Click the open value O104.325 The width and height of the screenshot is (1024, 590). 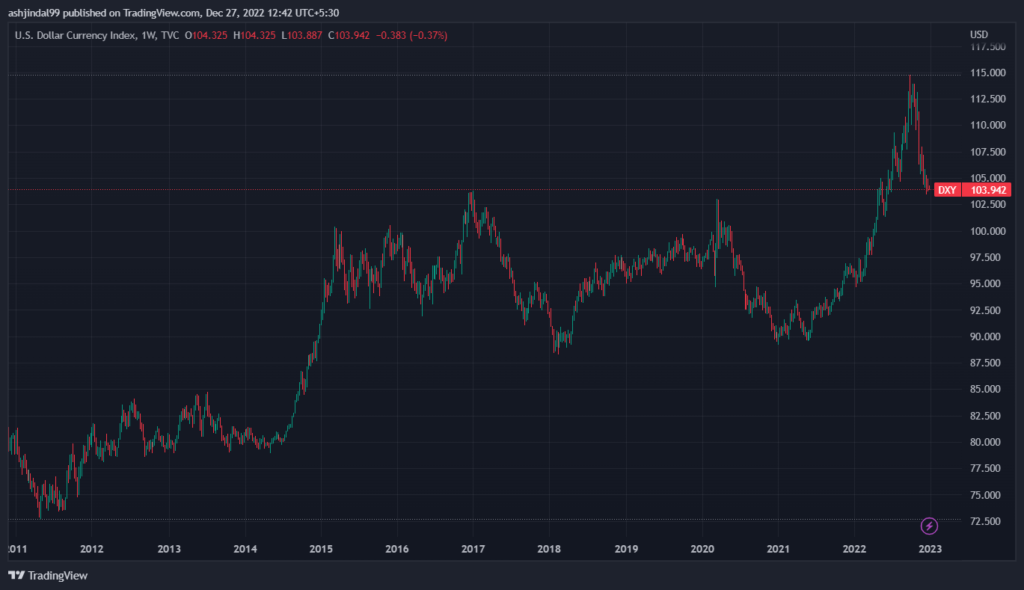206,35
